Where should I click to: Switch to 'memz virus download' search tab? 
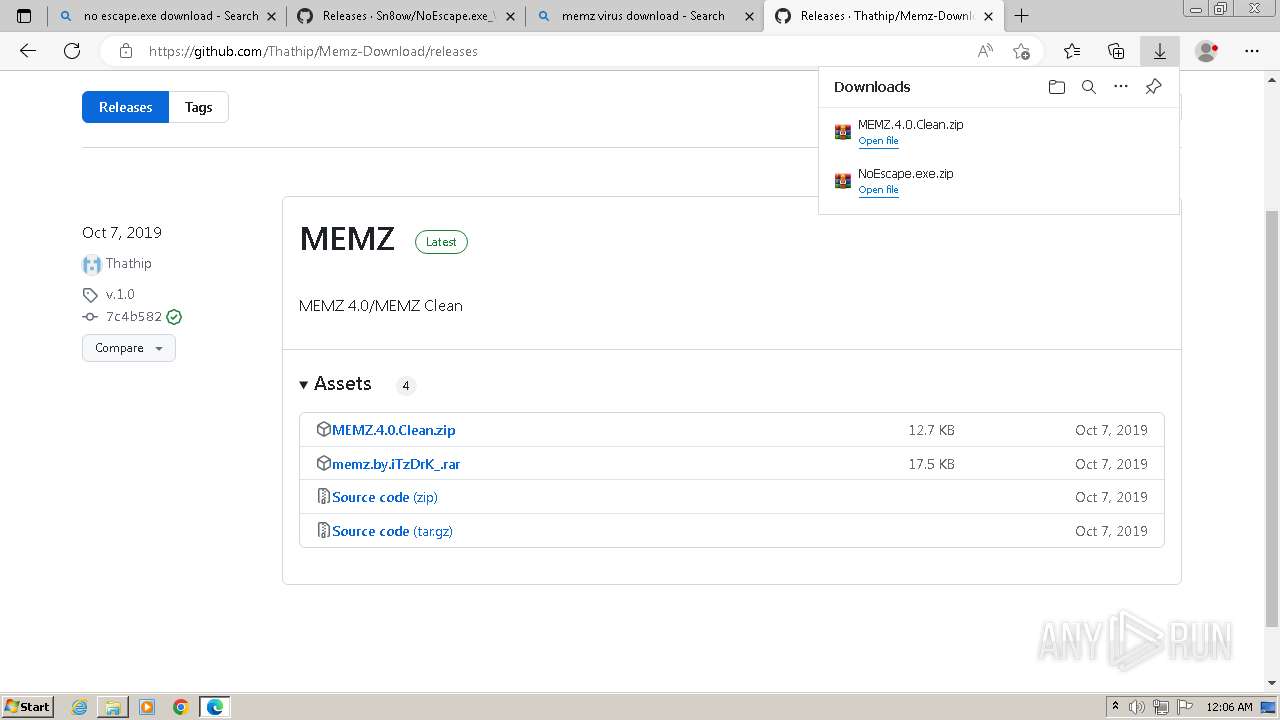(644, 16)
